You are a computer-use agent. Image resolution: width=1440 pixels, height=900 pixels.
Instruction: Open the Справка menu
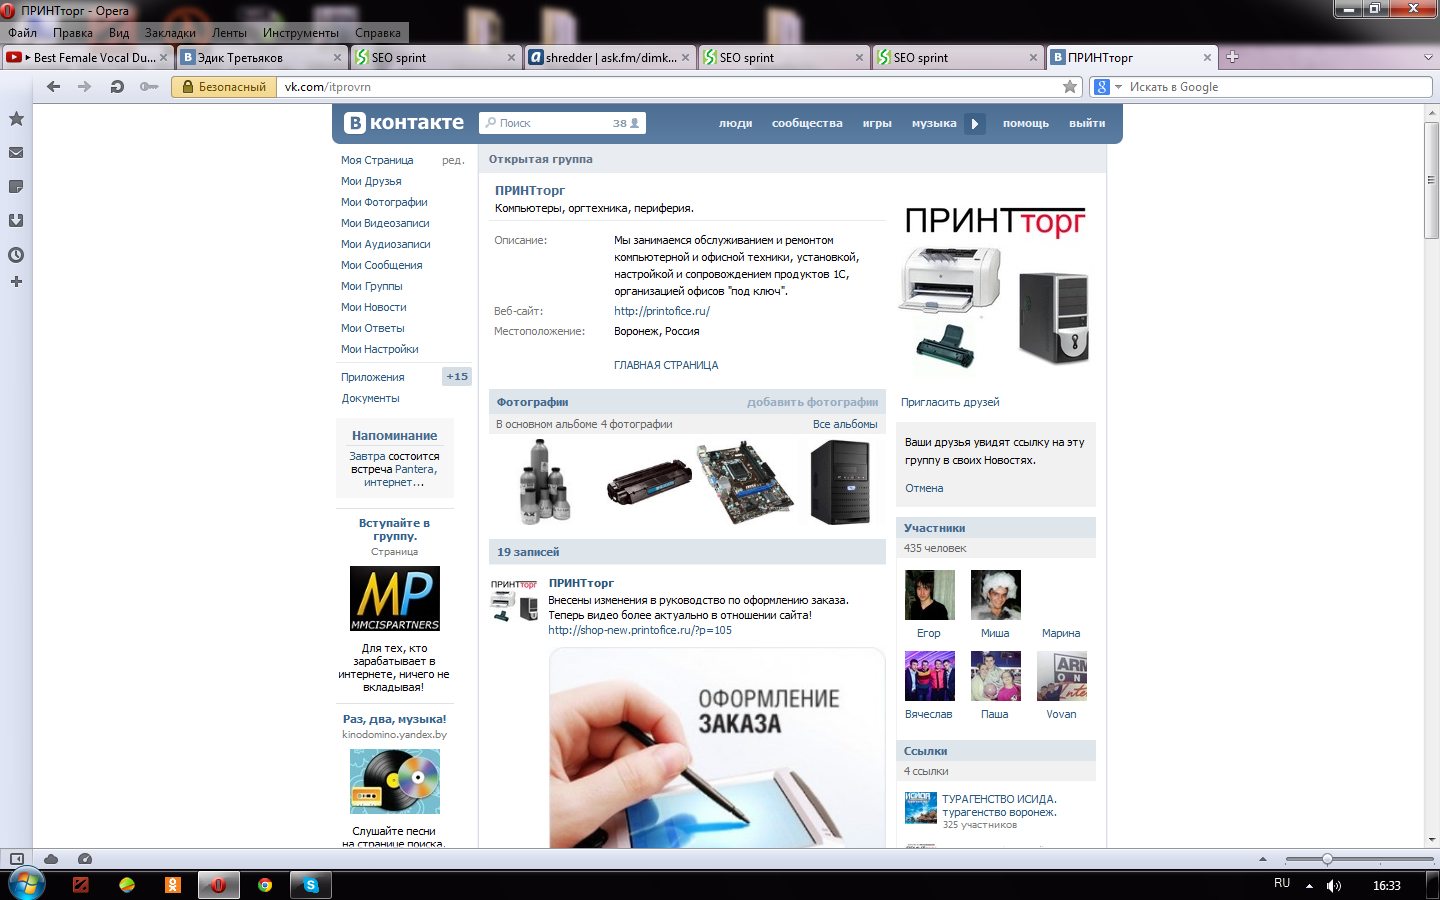coord(378,33)
